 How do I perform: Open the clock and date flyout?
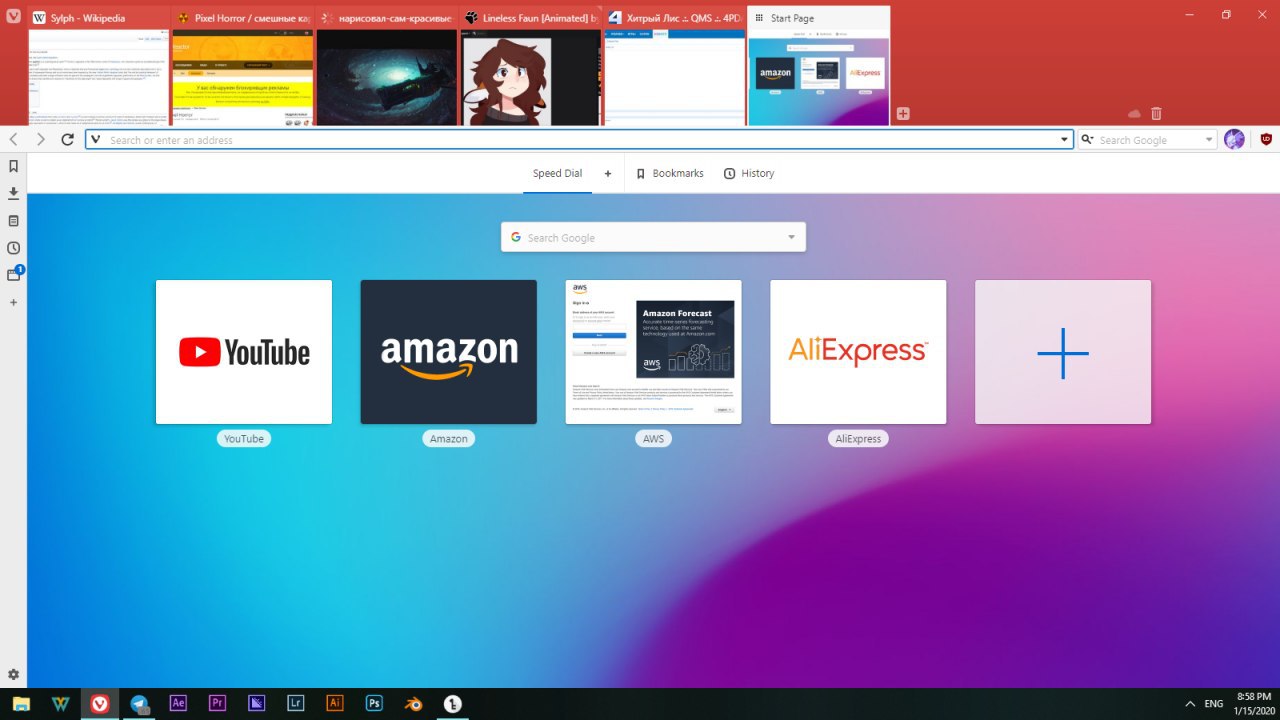(1253, 703)
